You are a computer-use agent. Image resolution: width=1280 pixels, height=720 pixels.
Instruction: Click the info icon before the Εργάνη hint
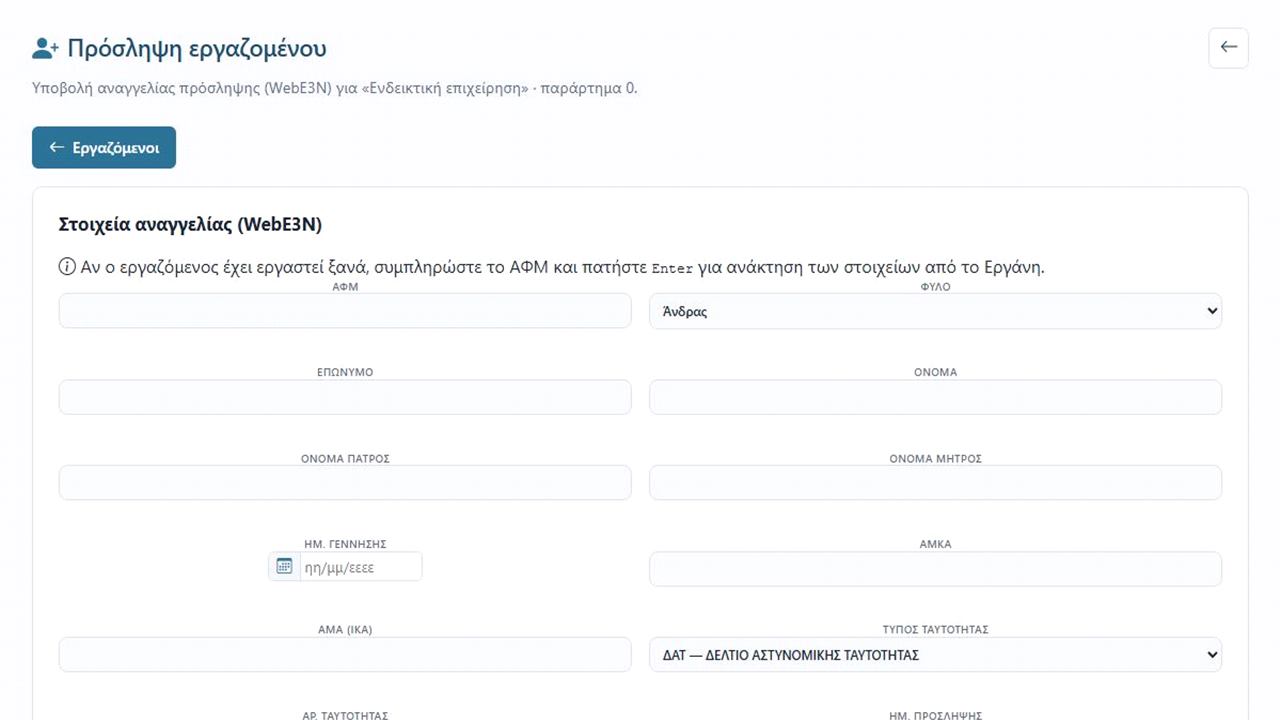pos(67,267)
